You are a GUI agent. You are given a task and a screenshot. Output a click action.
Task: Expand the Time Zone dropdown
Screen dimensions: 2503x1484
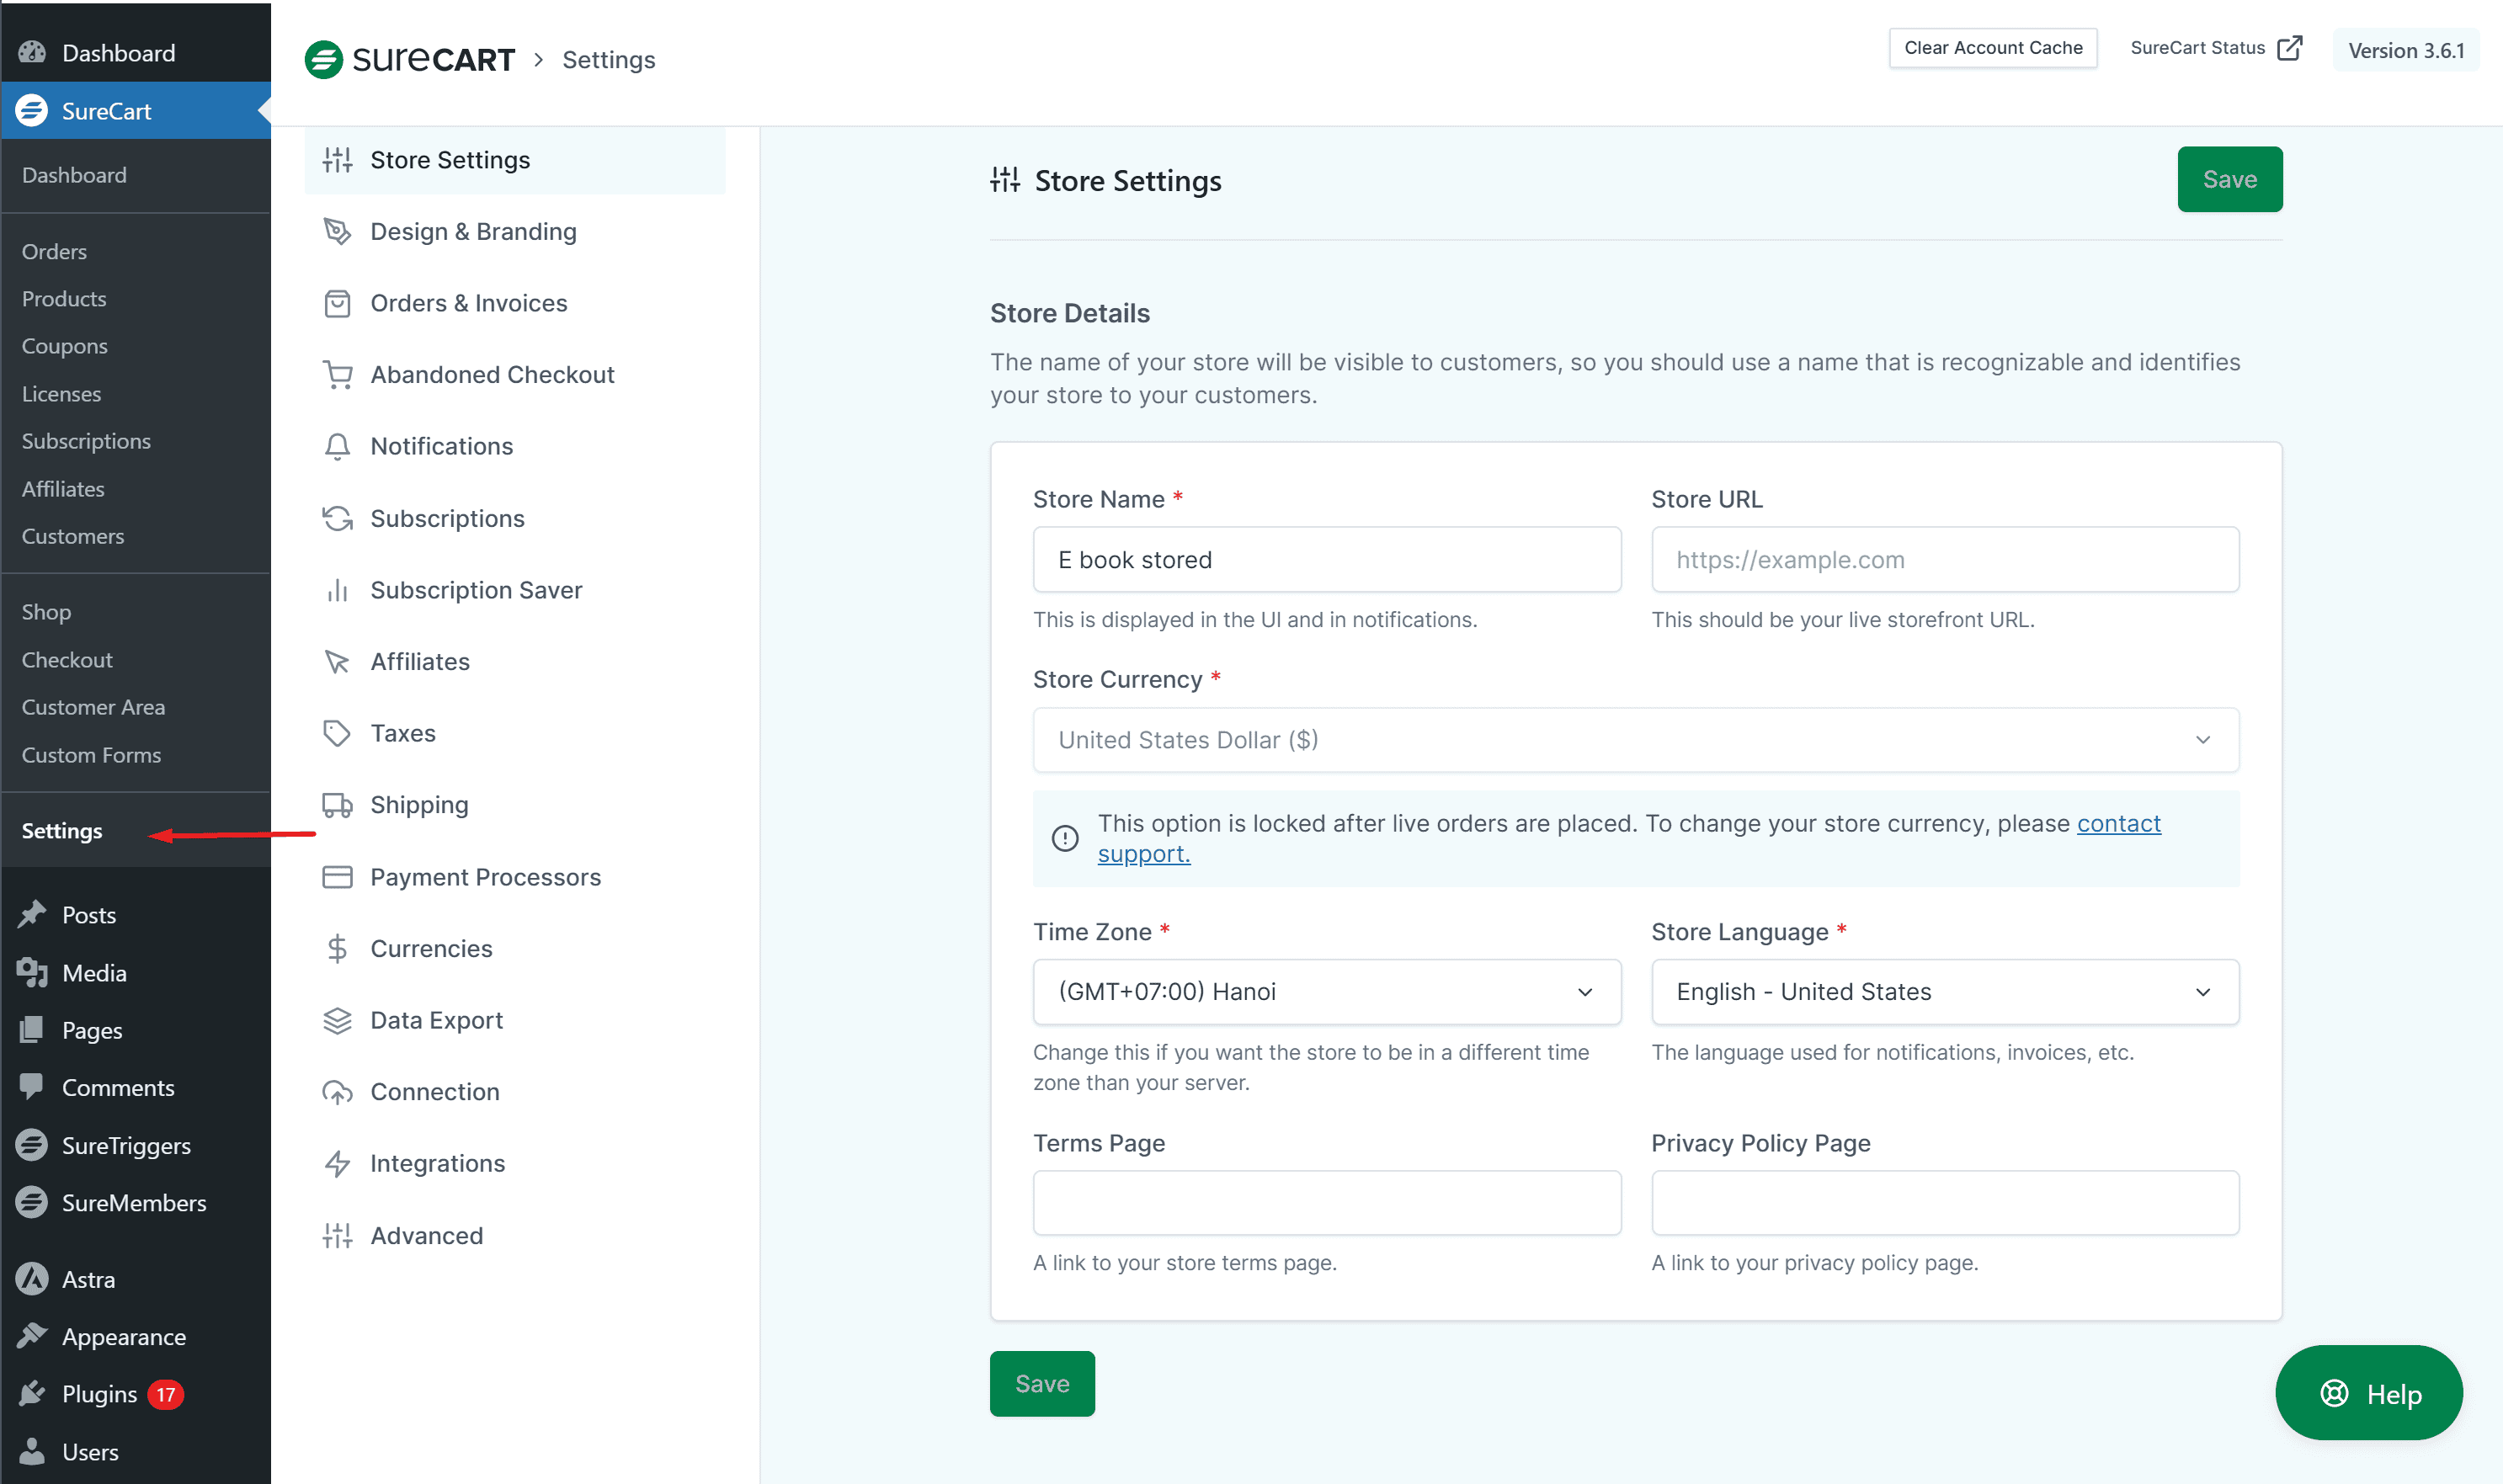point(1326,992)
